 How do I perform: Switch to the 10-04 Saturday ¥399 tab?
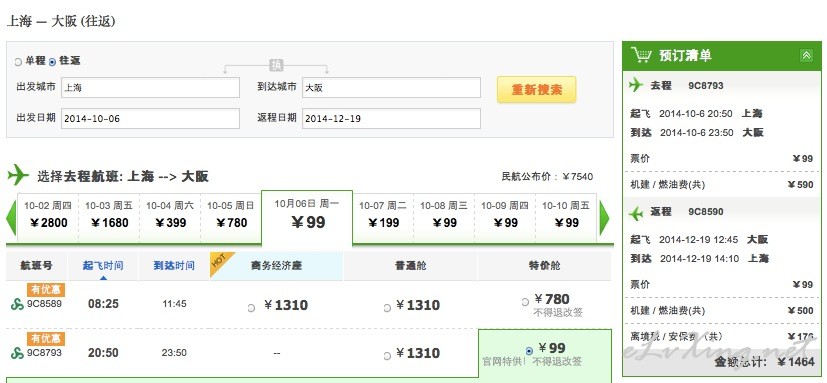(x=170, y=215)
